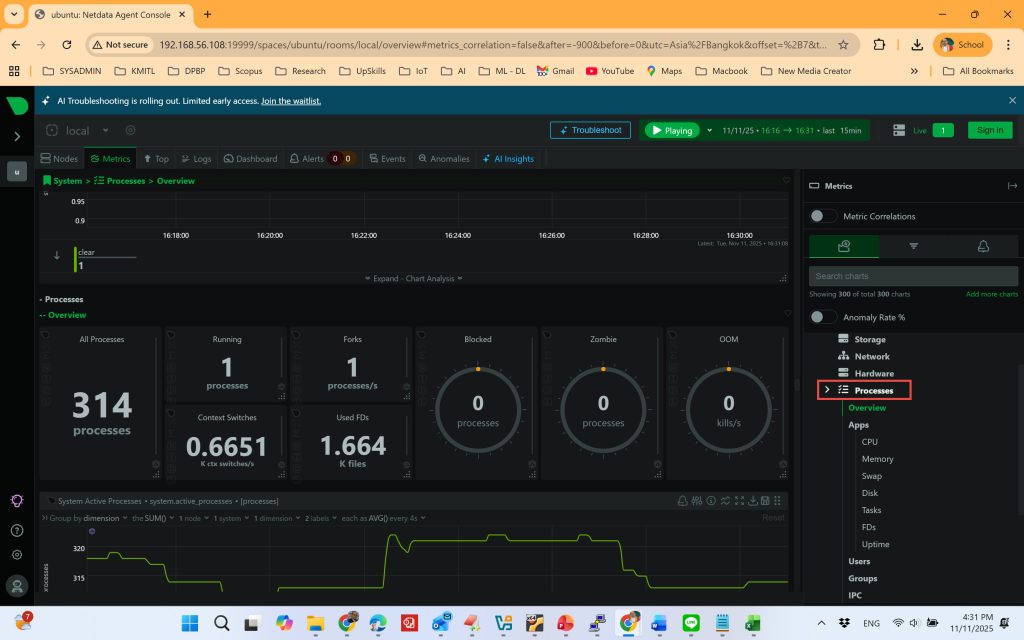Click the filter icon tab in Metrics panel

click(913, 246)
